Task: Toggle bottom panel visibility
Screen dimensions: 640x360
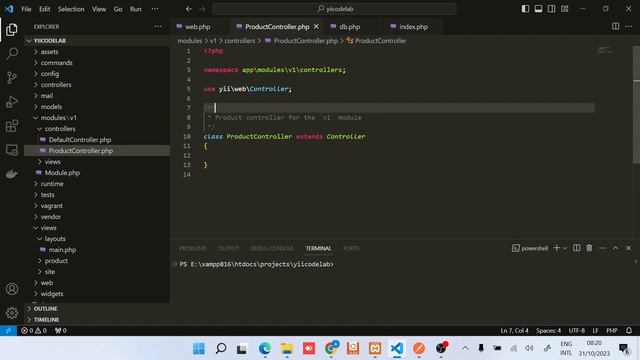Action: (538, 9)
